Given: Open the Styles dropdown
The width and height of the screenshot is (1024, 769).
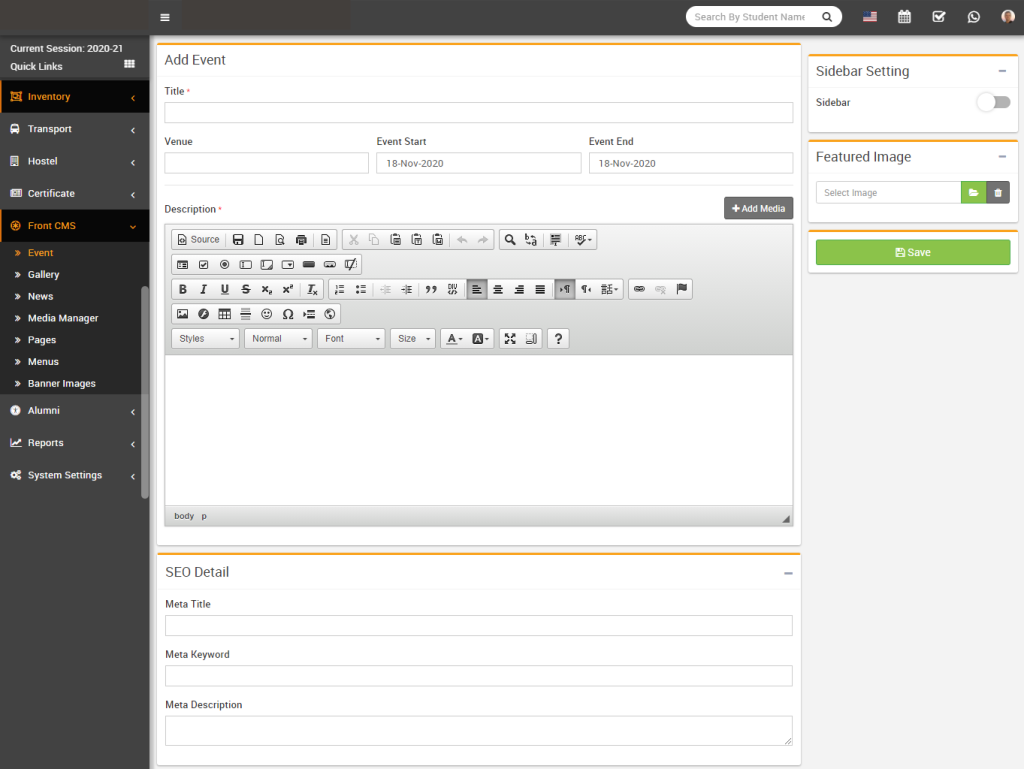Looking at the screenshot, I should click(205, 339).
